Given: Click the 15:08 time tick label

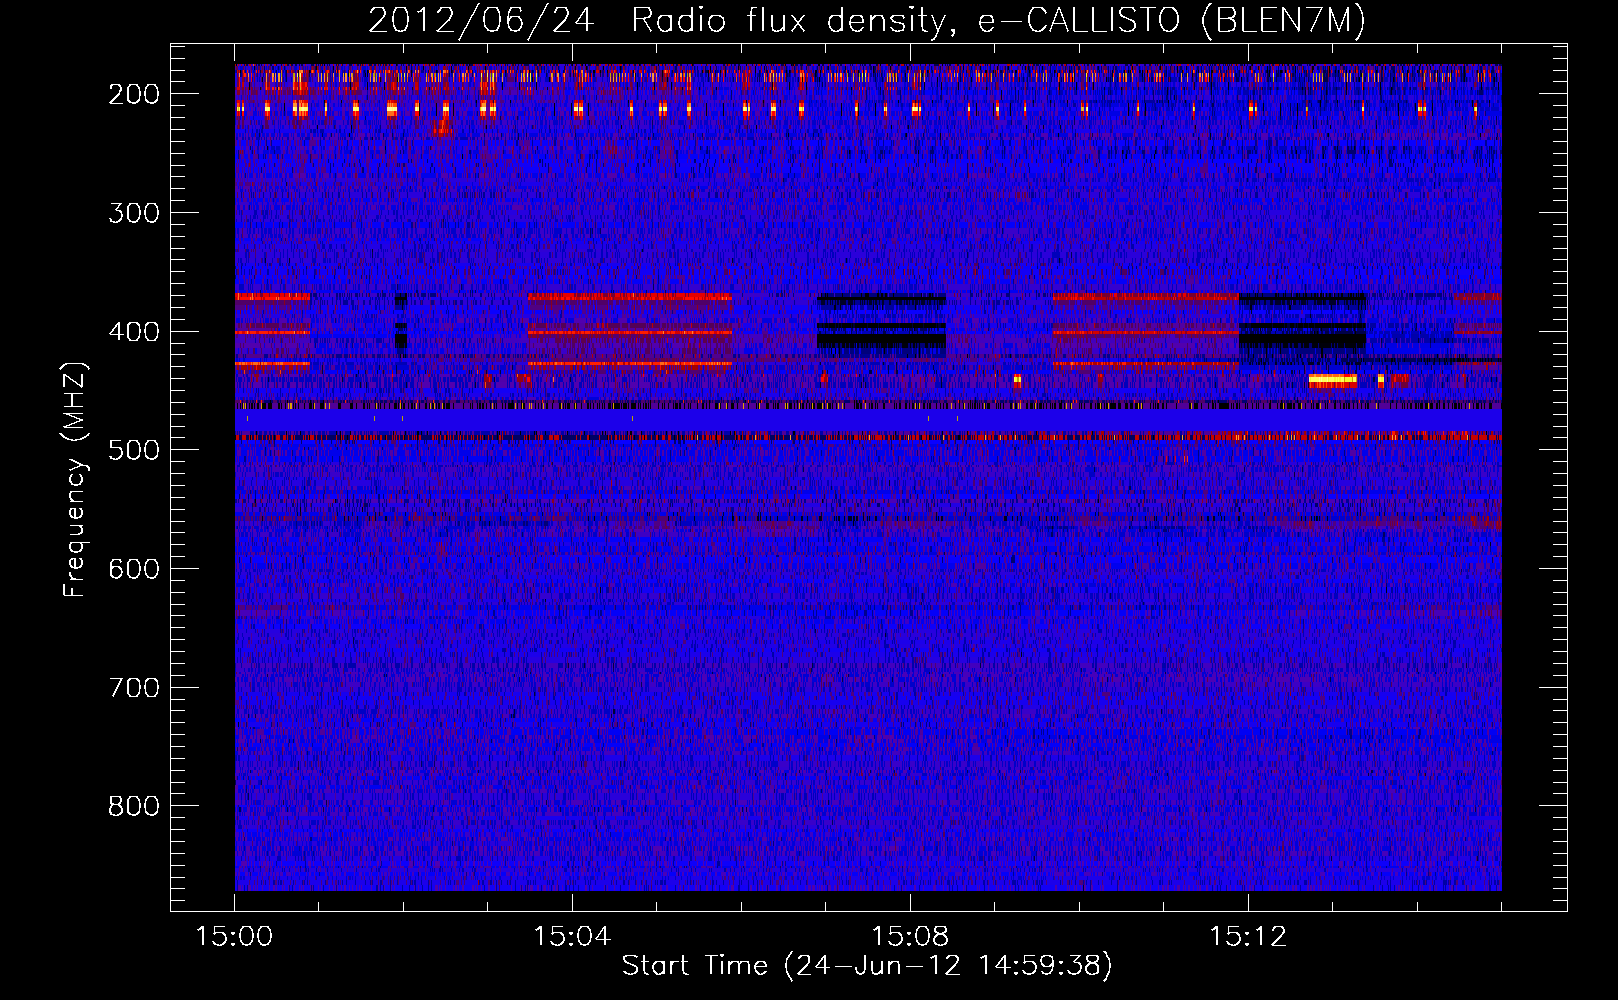Looking at the screenshot, I should pos(910,936).
